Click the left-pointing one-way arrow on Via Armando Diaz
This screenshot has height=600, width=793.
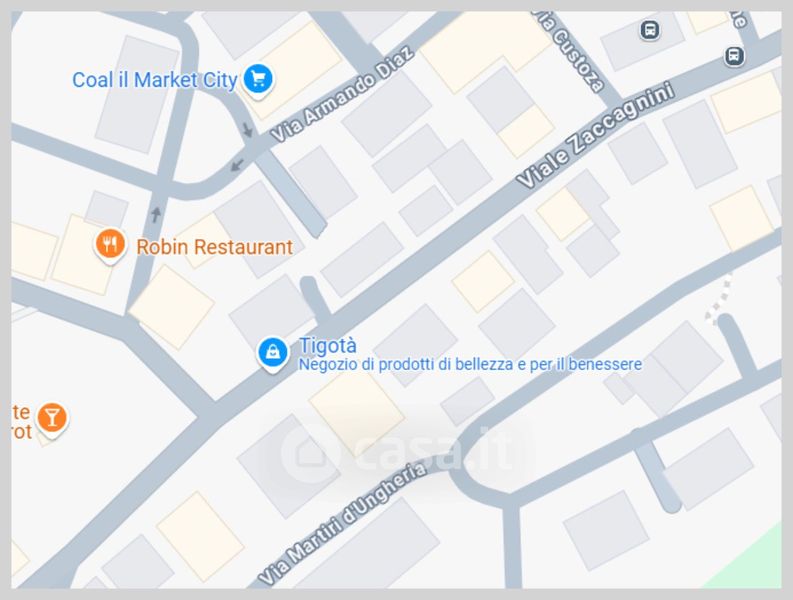point(236,165)
